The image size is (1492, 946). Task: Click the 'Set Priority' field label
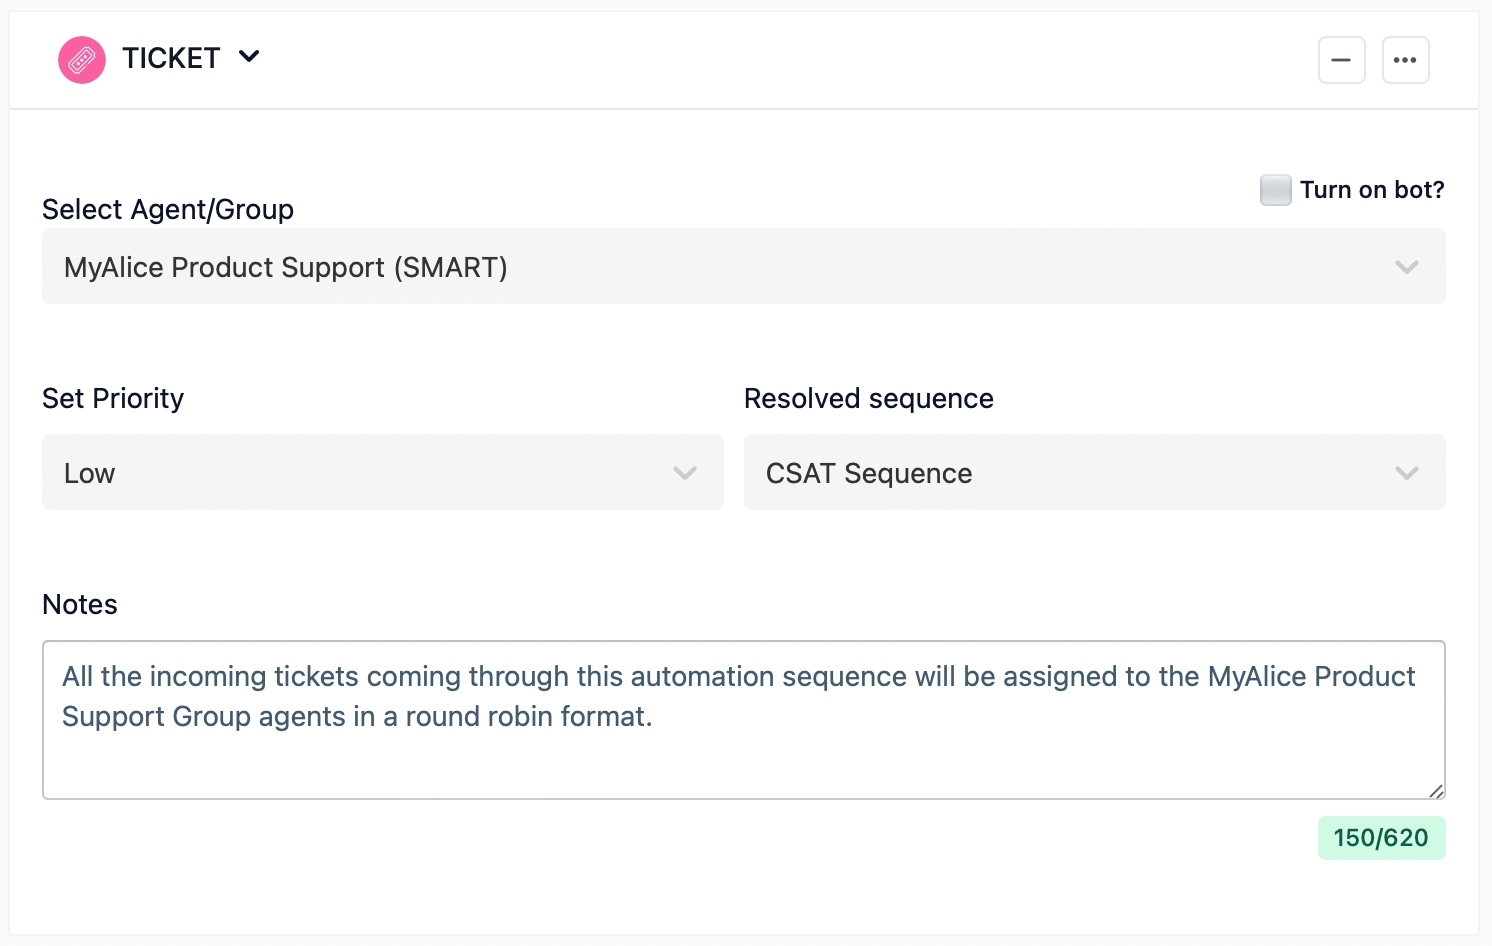113,399
